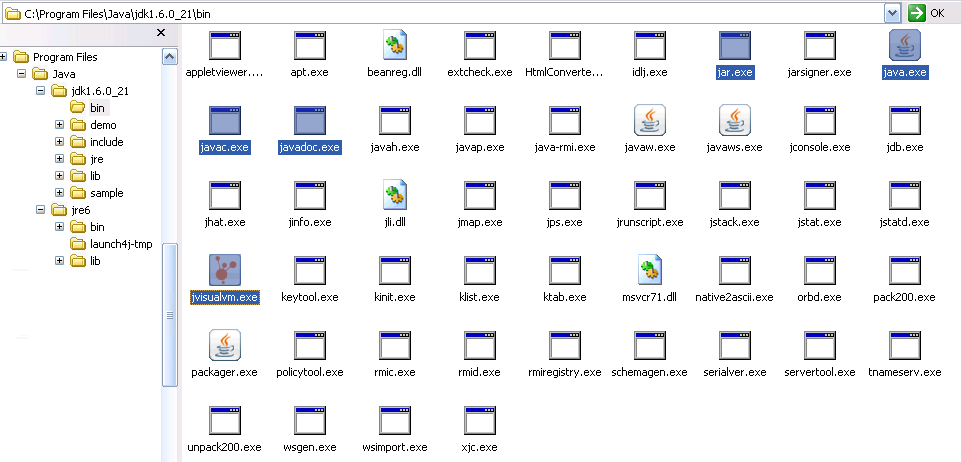The height and width of the screenshot is (462, 961).
Task: Select the include folder in tree
Action: pyautogui.click(x=97, y=142)
